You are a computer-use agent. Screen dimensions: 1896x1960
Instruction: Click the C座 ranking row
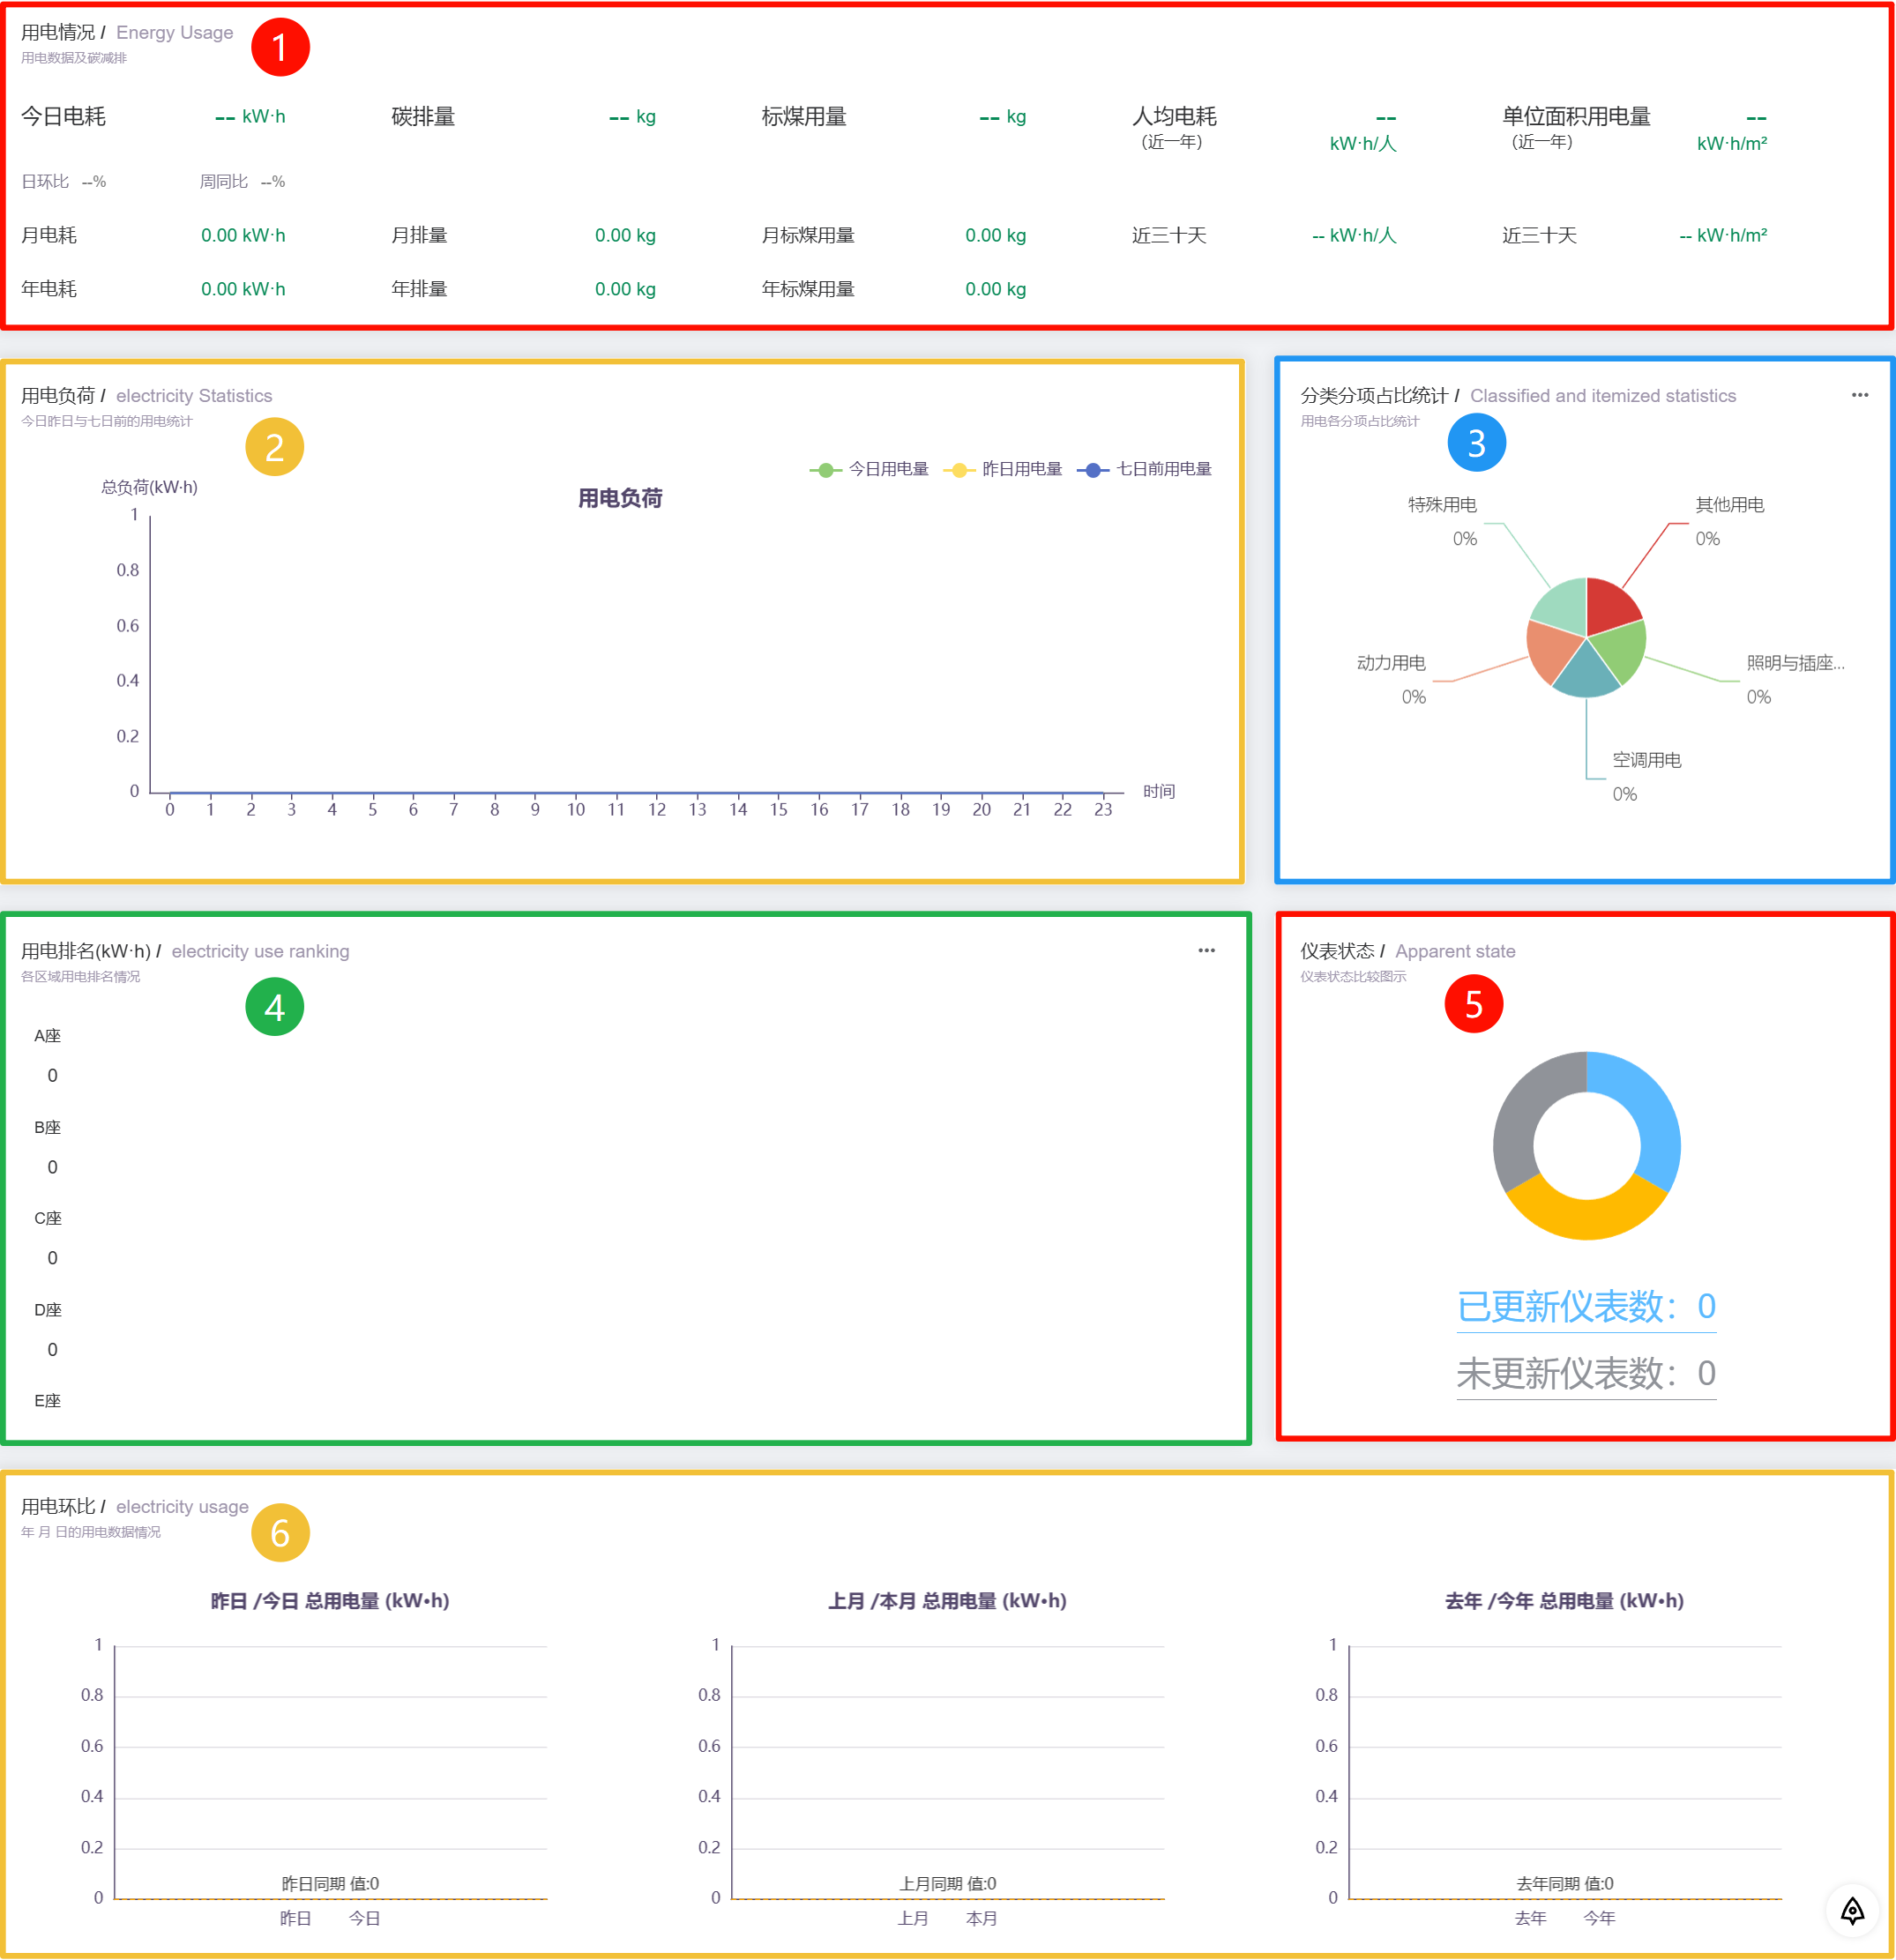47,1238
